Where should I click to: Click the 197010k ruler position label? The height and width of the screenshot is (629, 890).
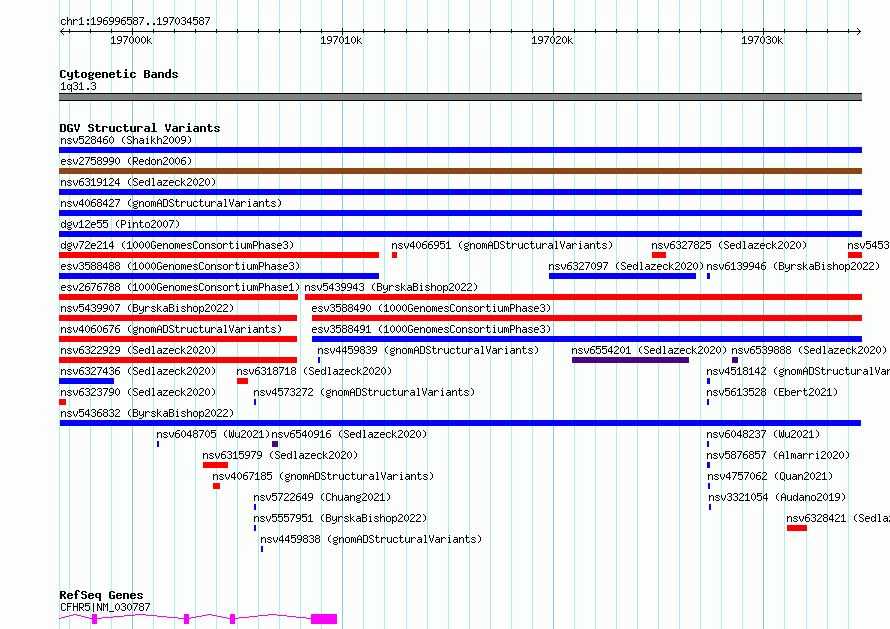341,40
